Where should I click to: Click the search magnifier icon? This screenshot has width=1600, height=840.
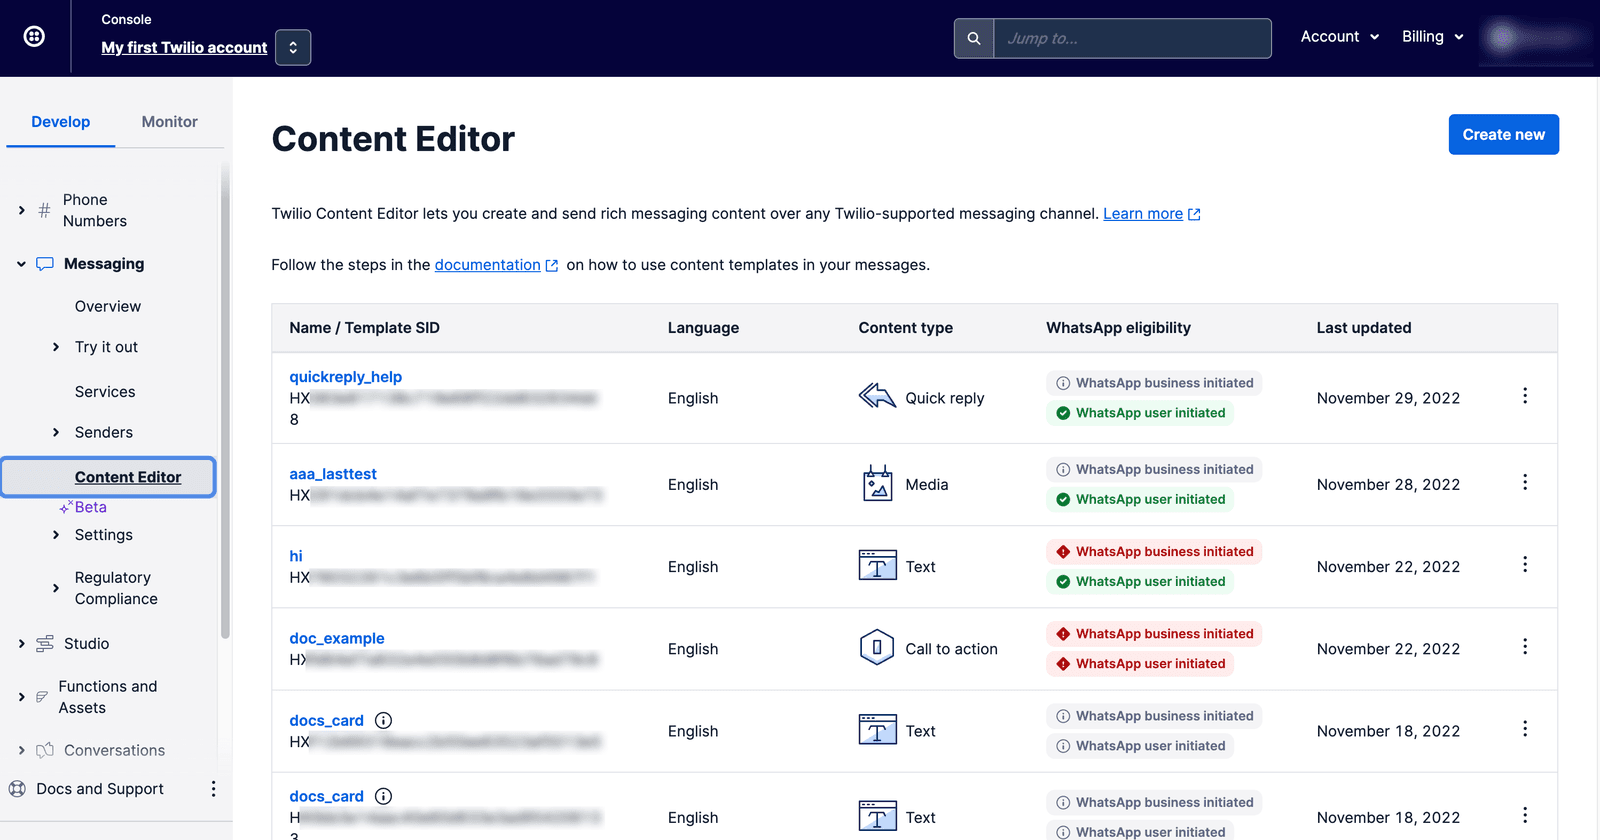[973, 38]
